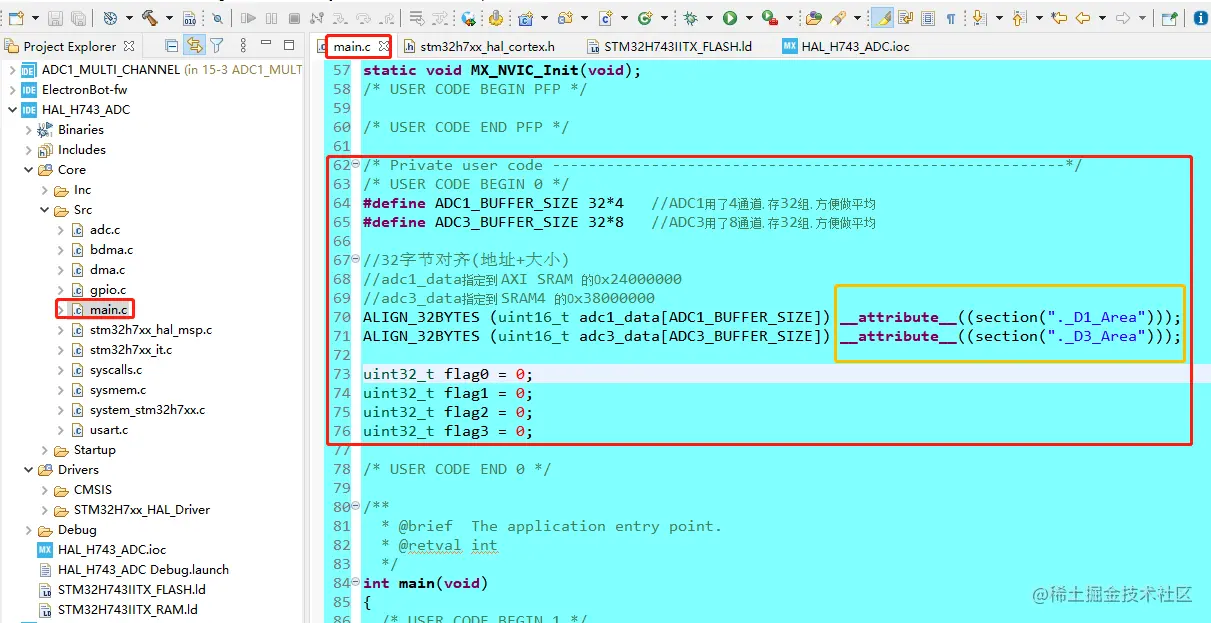Click the Previous Annotation icon

[x=1018, y=18]
